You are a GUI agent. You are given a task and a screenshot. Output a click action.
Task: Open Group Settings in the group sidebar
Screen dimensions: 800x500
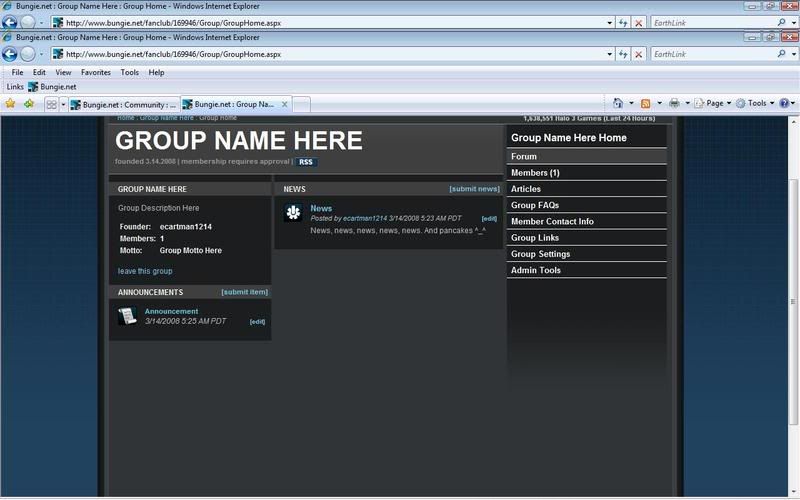540,254
